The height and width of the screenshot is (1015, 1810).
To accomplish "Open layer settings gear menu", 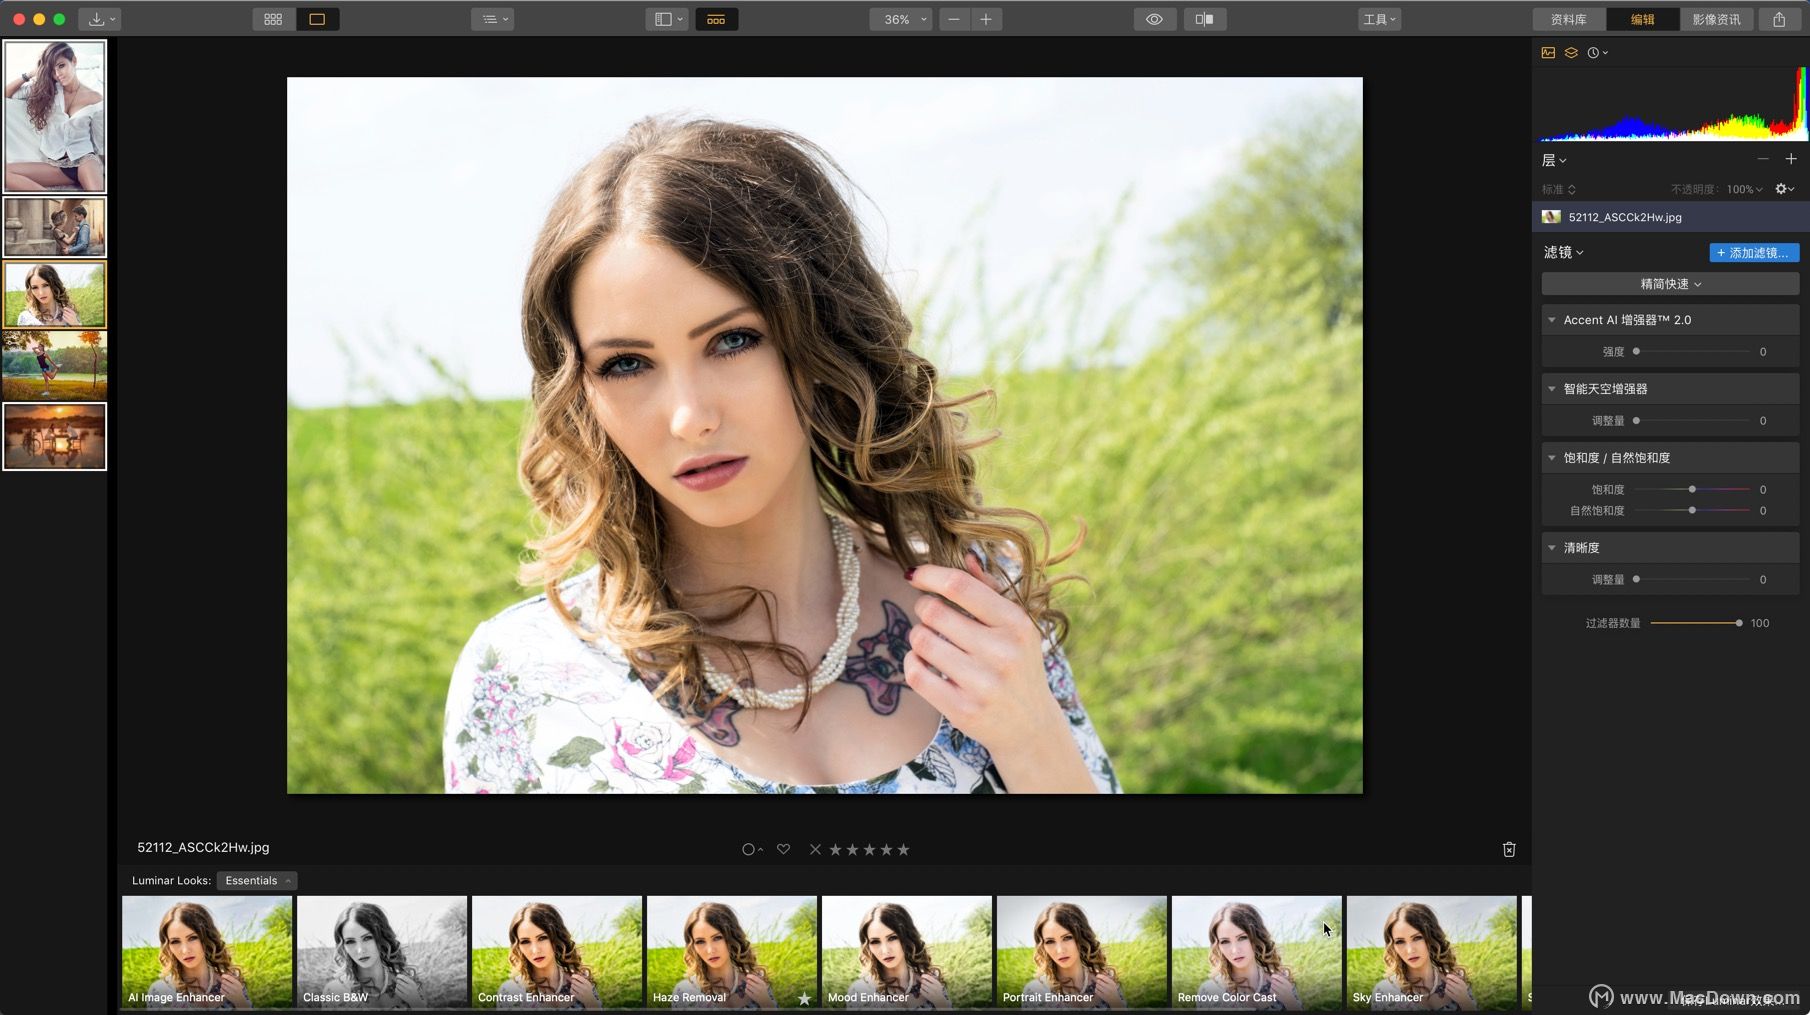I will coord(1784,189).
